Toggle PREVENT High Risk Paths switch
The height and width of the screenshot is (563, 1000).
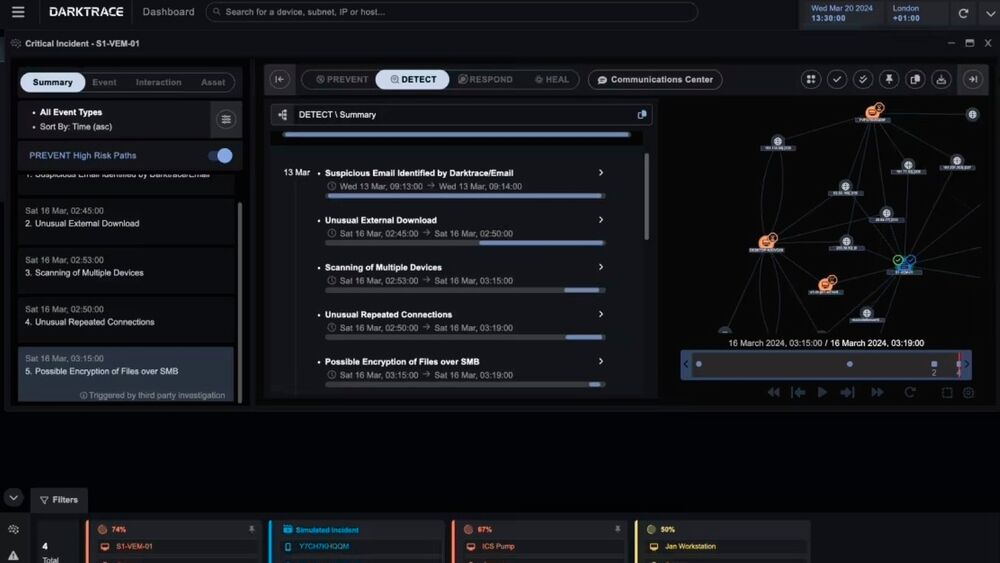point(219,156)
